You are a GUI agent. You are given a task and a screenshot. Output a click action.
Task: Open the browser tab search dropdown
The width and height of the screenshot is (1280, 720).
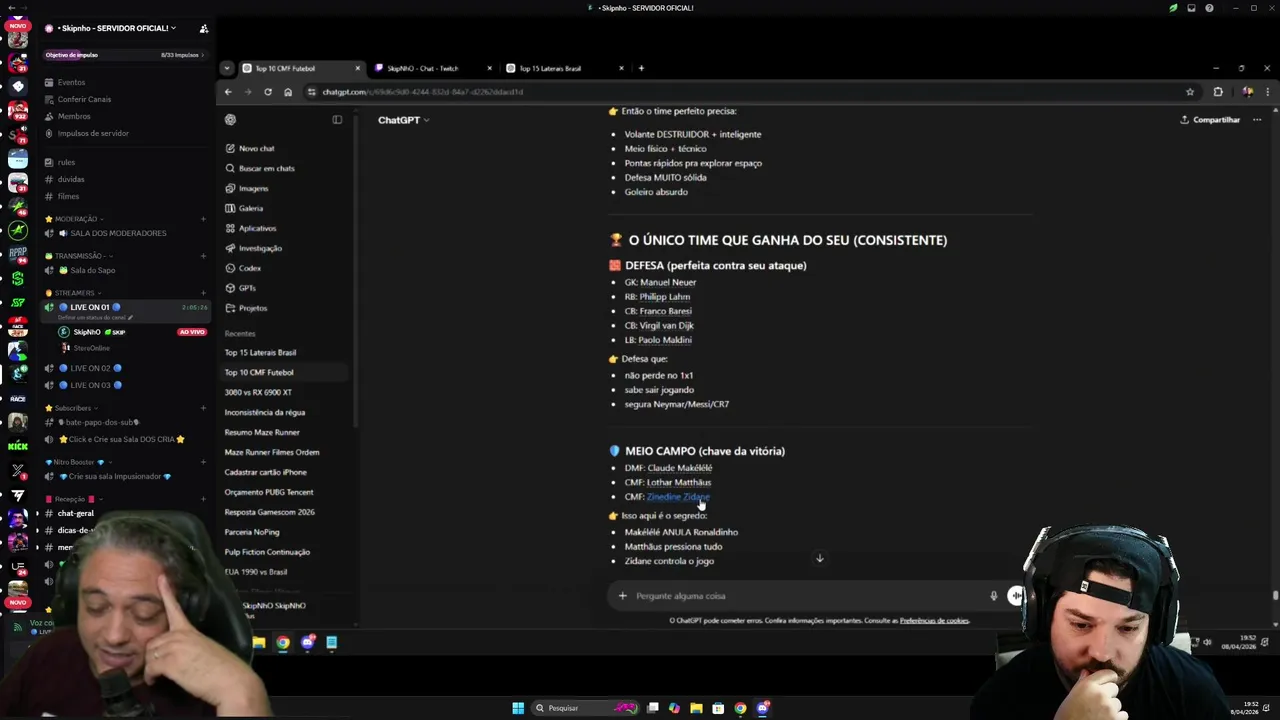tap(227, 69)
